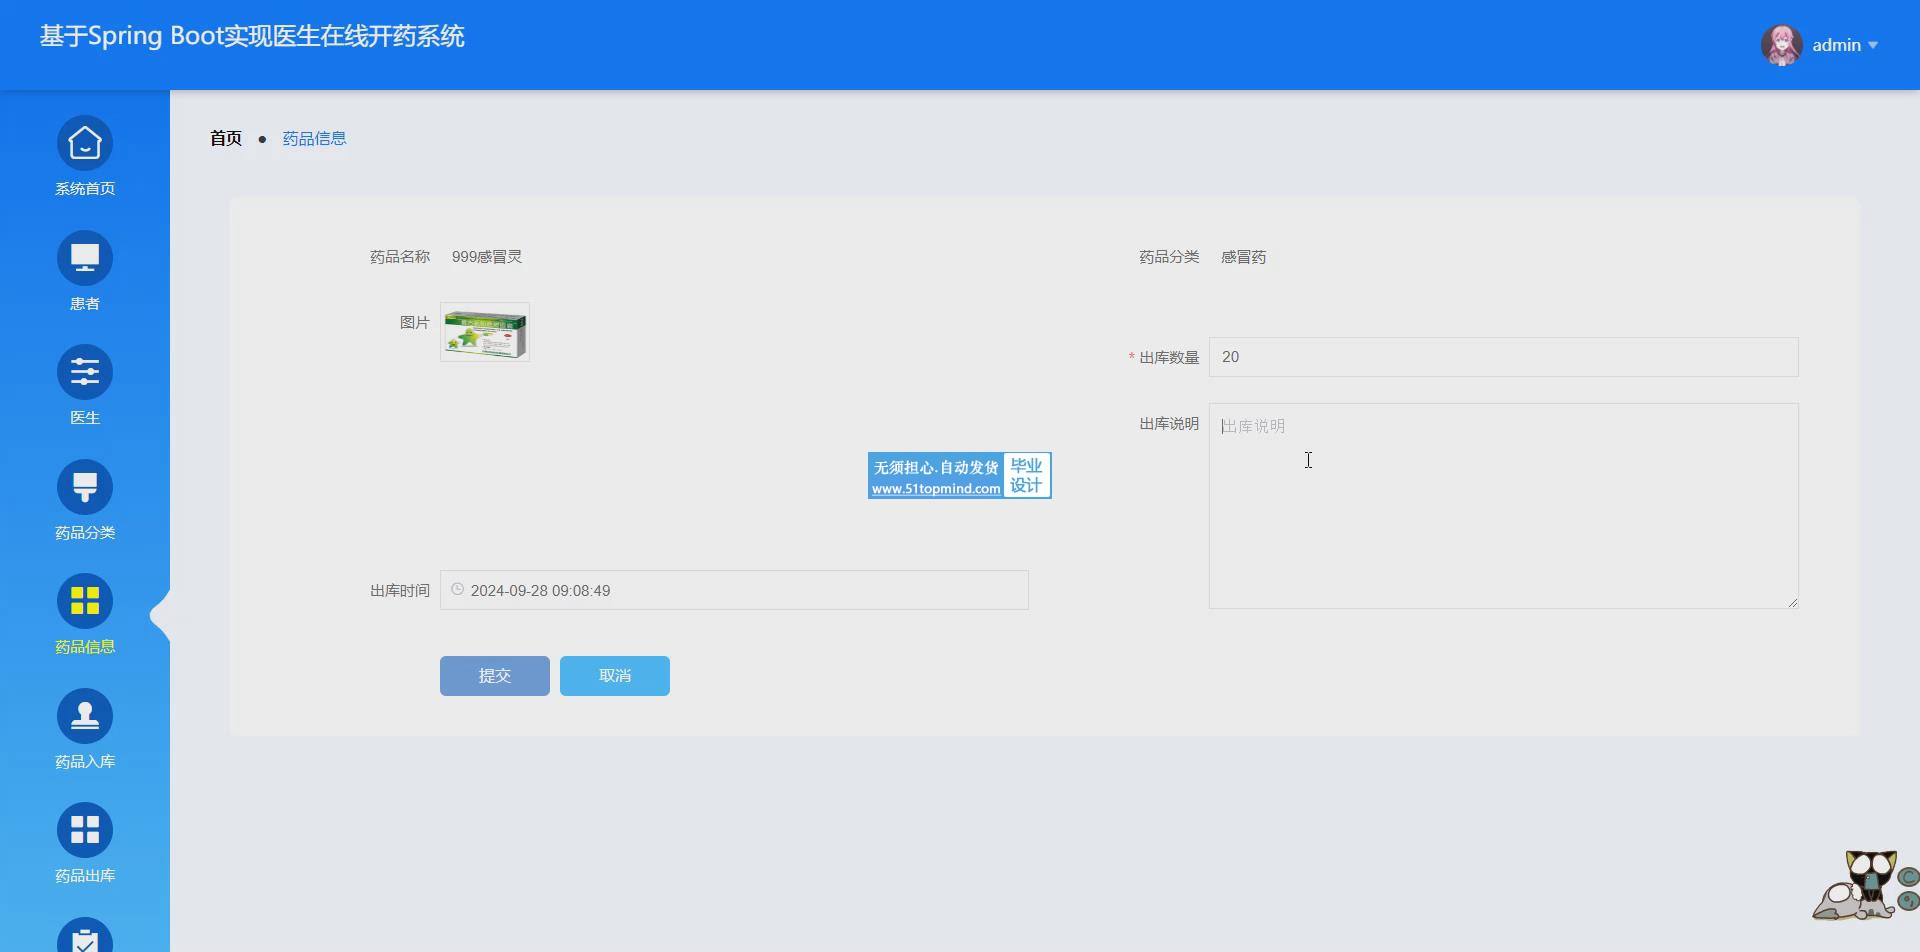
Task: Click into the 出库说明 text area
Action: tap(1503, 505)
